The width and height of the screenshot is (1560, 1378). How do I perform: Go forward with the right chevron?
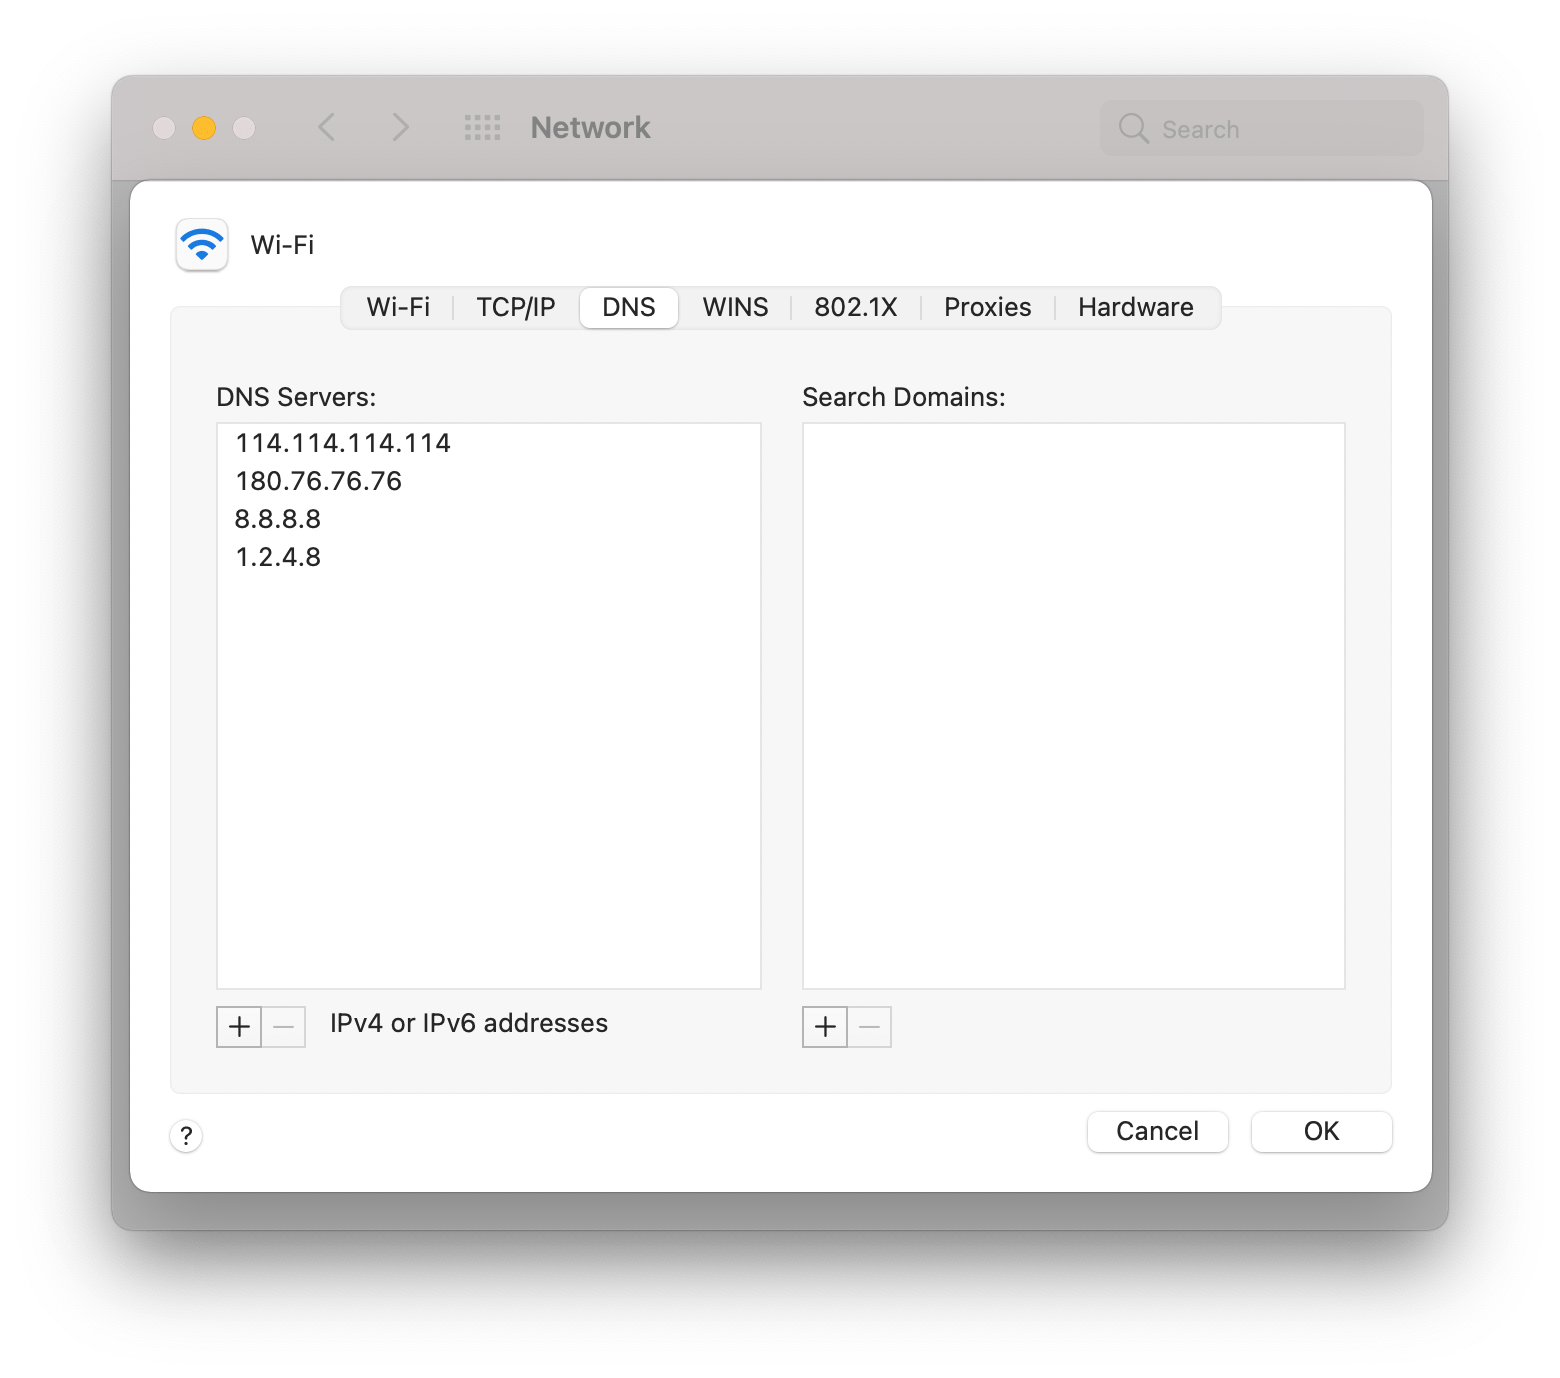tap(400, 127)
